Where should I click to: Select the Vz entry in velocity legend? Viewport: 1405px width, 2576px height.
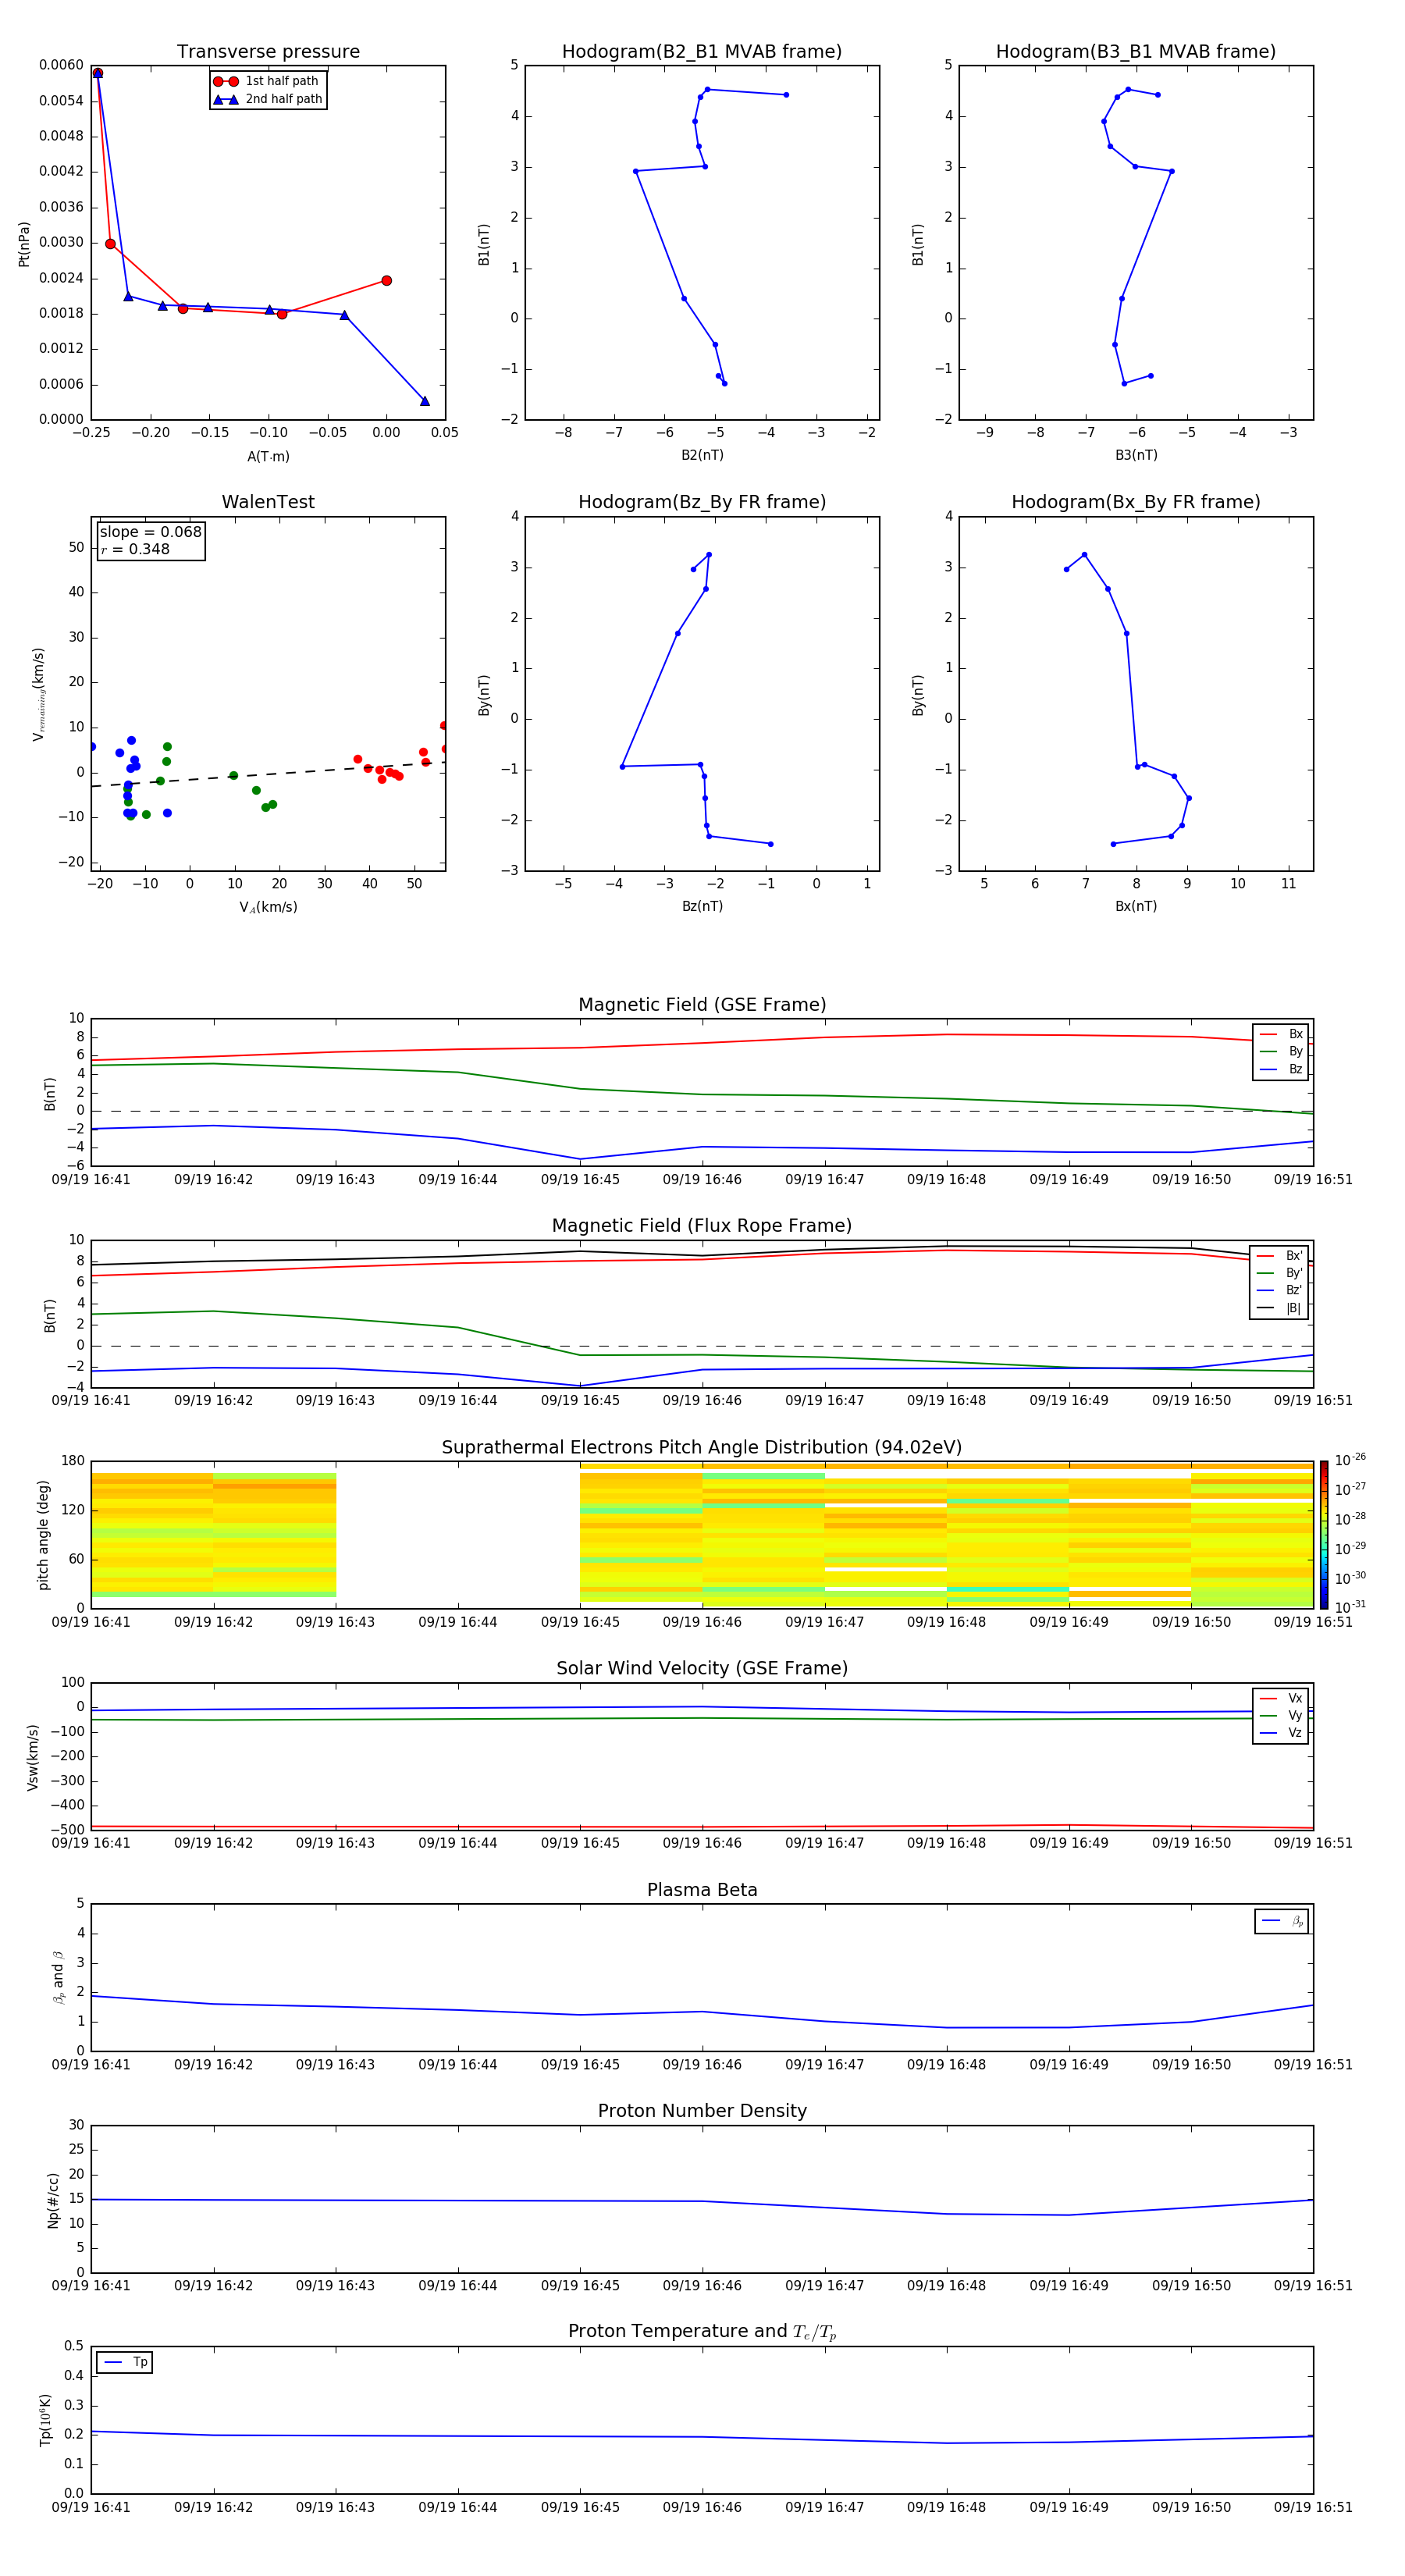click(x=1281, y=1733)
